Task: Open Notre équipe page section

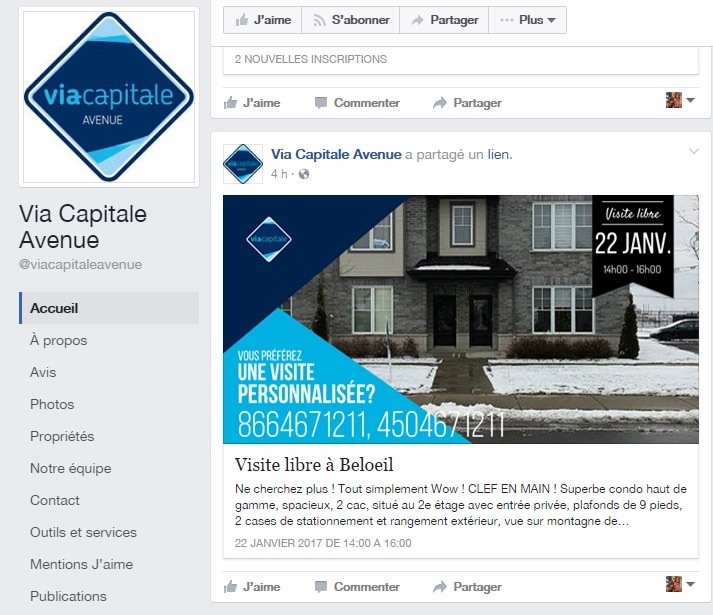Action: pyautogui.click(x=70, y=468)
